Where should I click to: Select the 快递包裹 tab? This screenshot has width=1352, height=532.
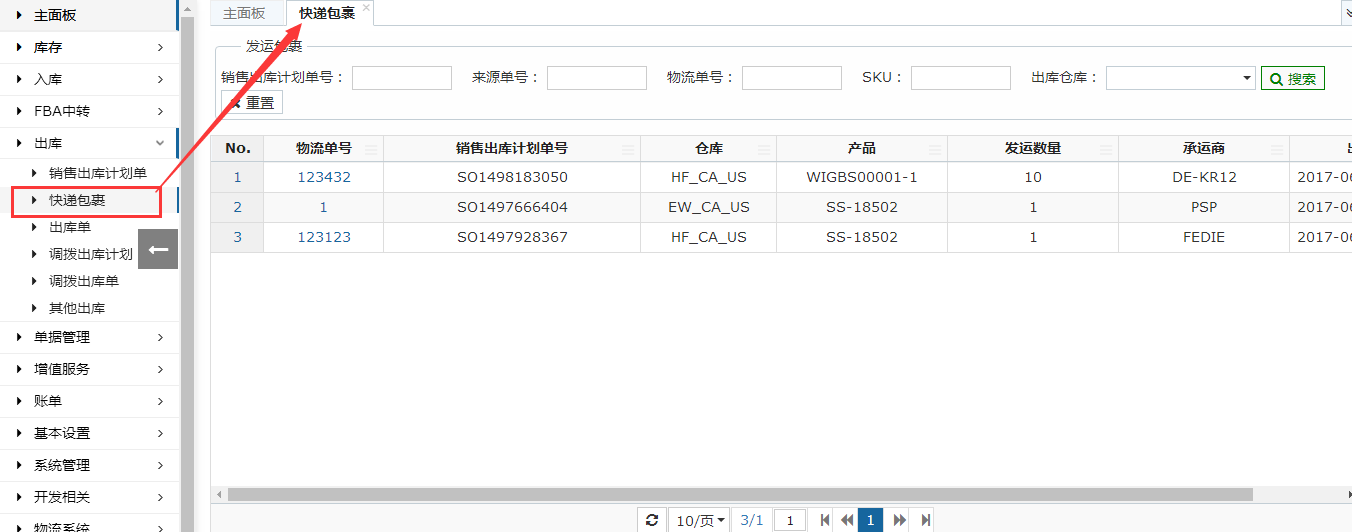pyautogui.click(x=327, y=13)
